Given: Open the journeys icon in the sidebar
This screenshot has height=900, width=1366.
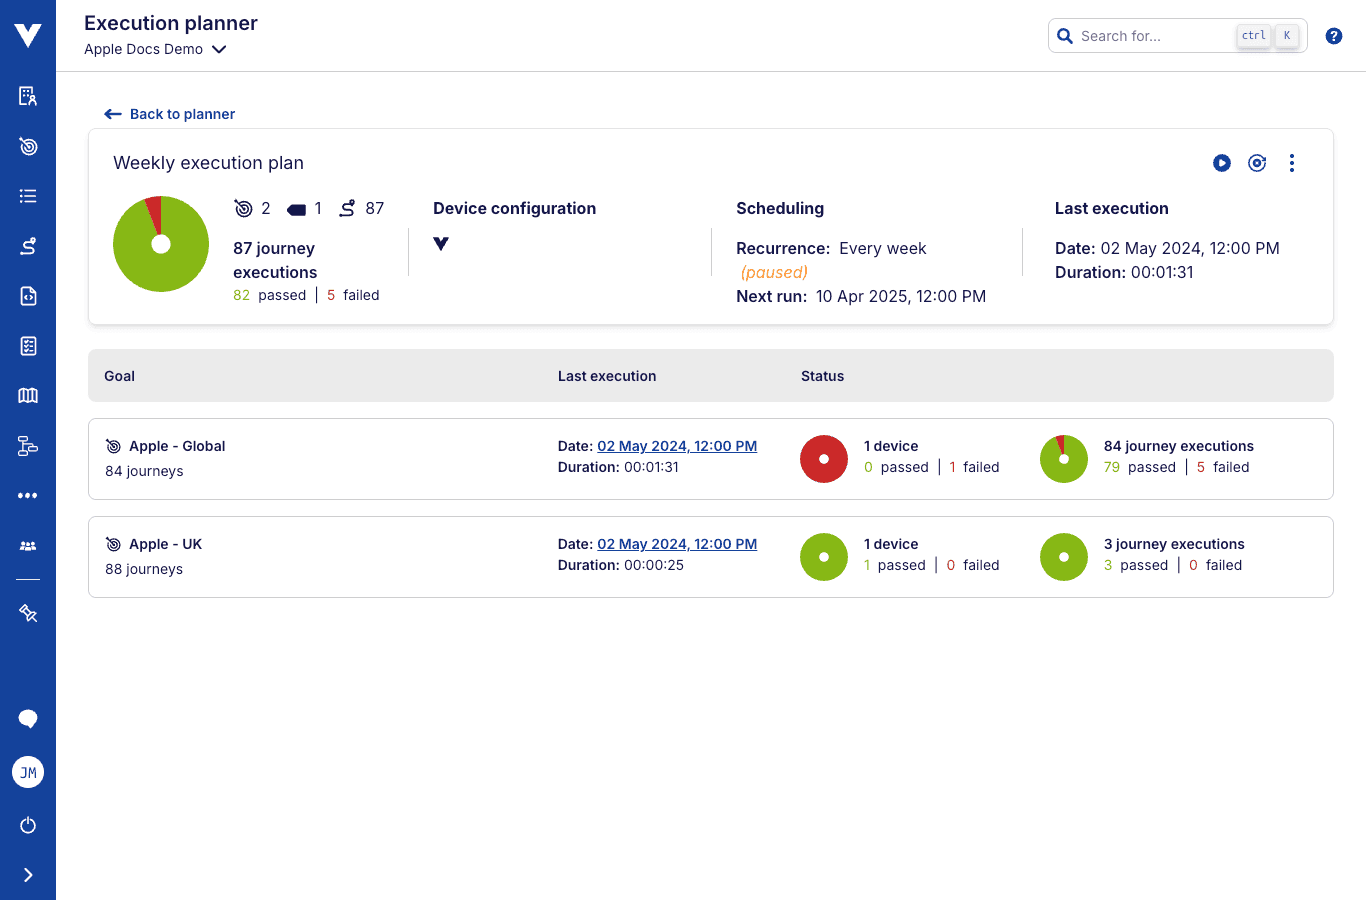Looking at the screenshot, I should point(27,245).
